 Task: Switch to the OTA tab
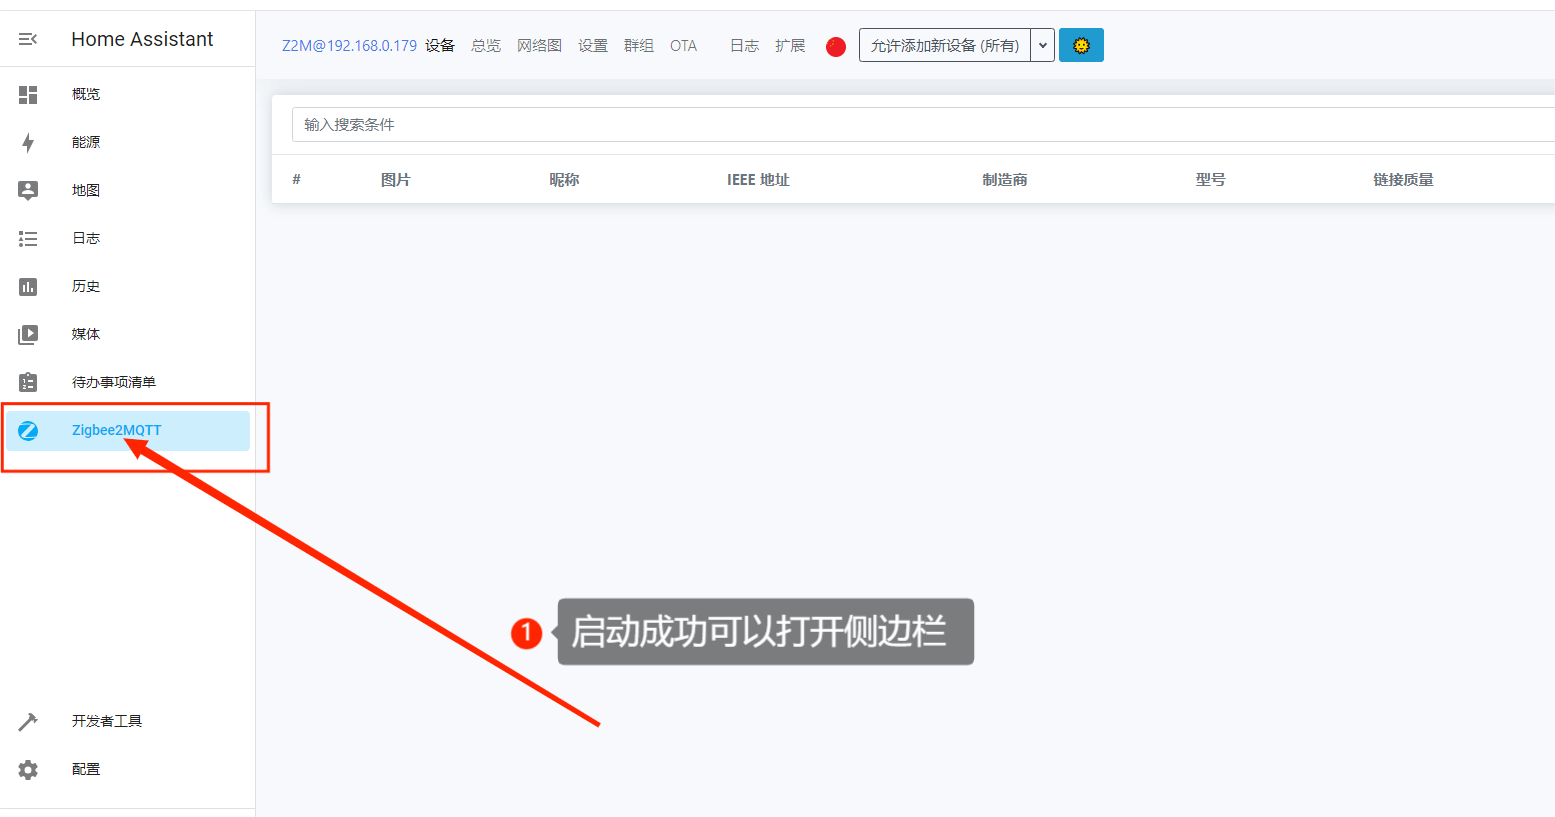point(683,46)
